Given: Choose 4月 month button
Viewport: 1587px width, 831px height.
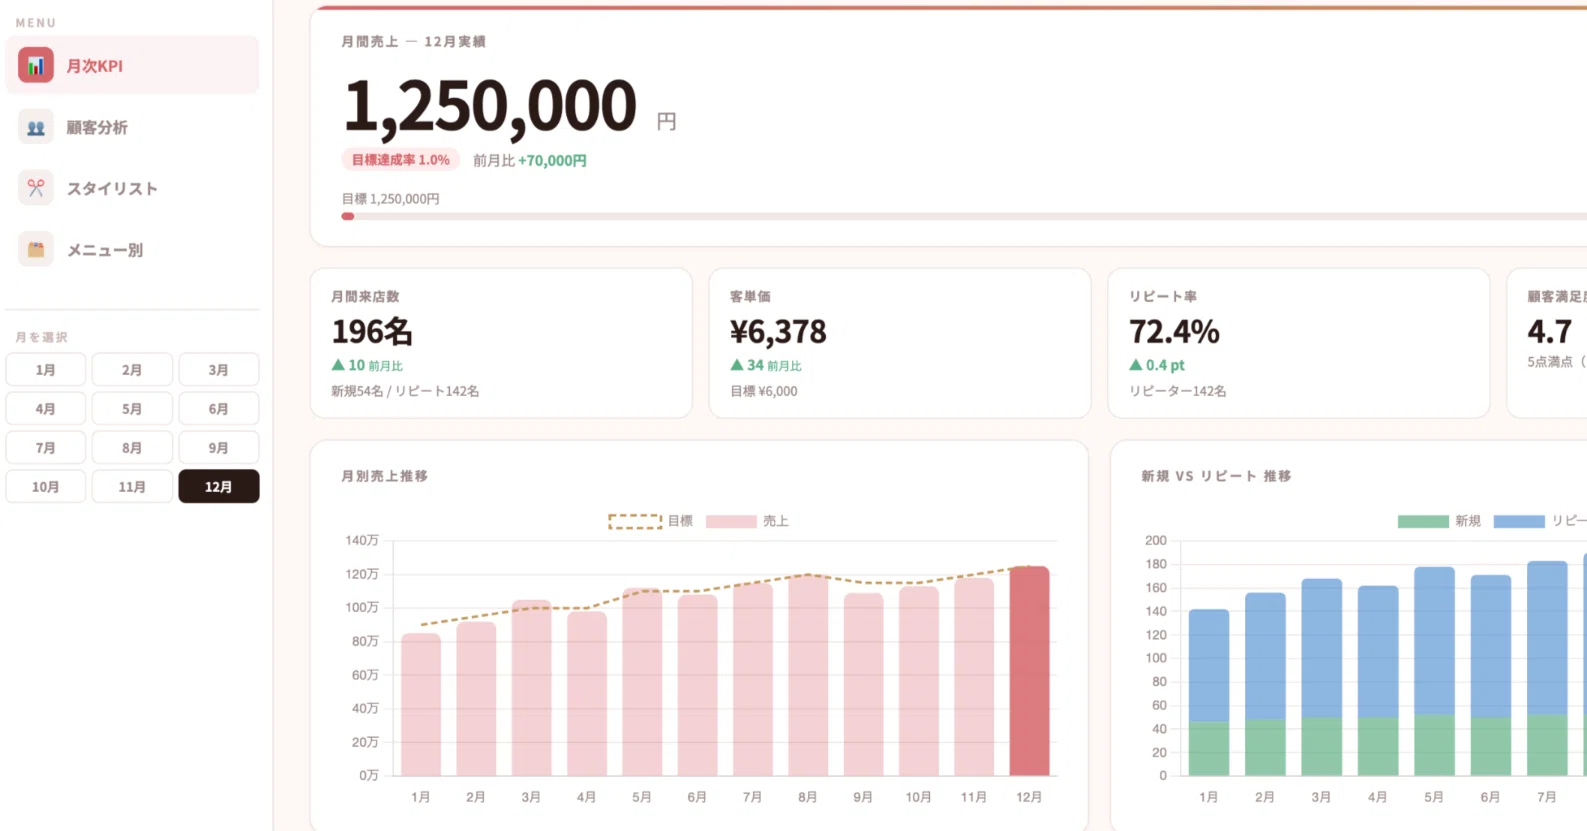Looking at the screenshot, I should [x=46, y=409].
